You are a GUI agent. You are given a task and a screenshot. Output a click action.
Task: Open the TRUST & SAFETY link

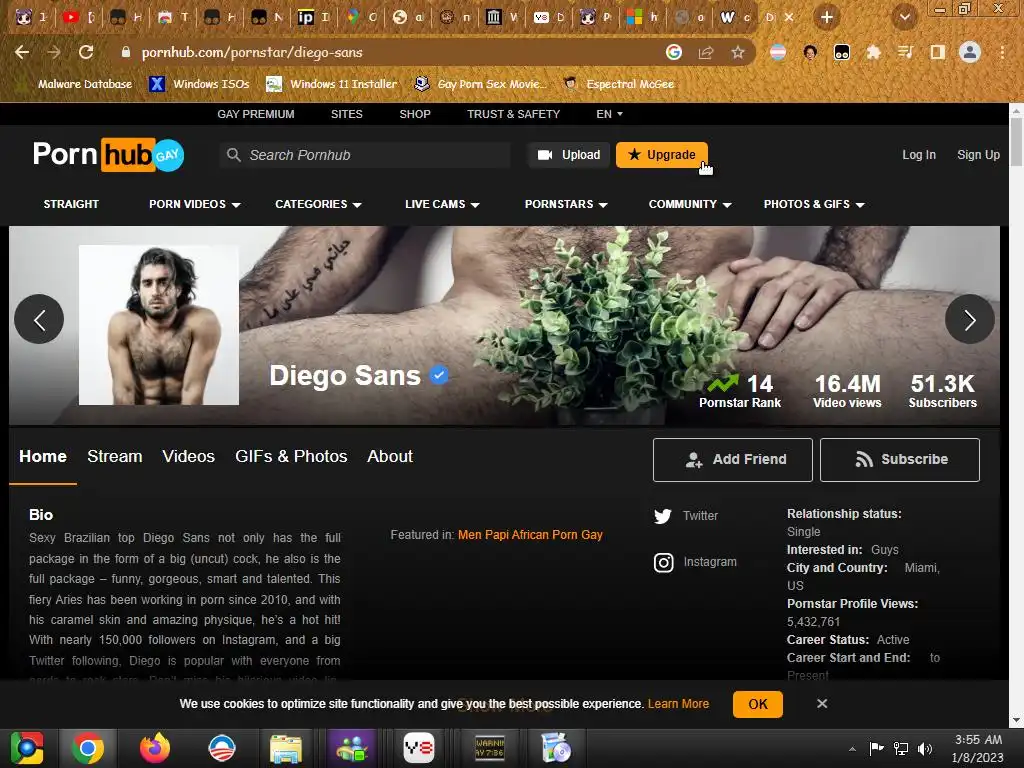(513, 114)
